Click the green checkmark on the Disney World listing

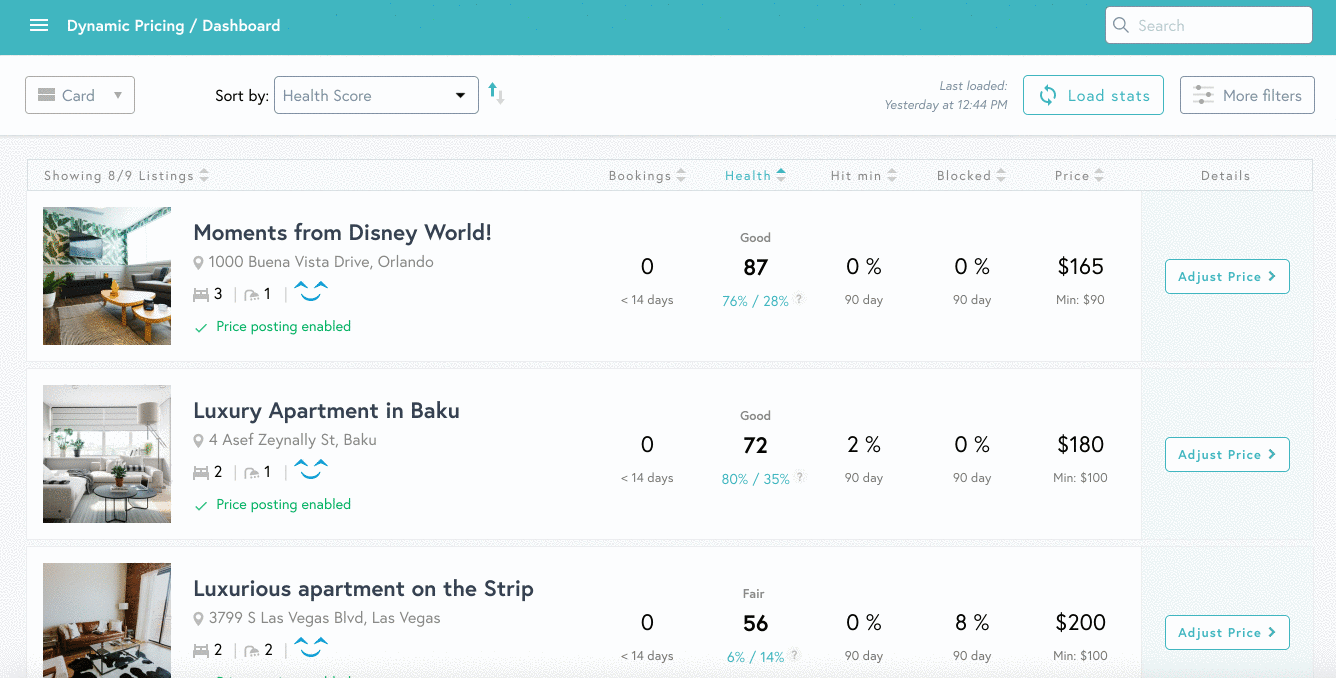(x=201, y=327)
